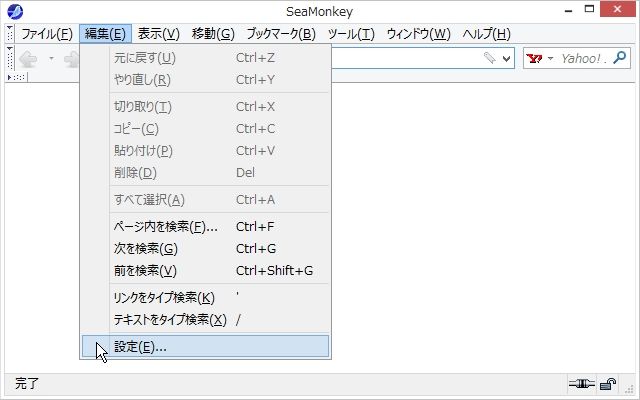This screenshot has height=400, width=640.
Task: Open the ファイル(F) menu
Action: tap(47, 34)
